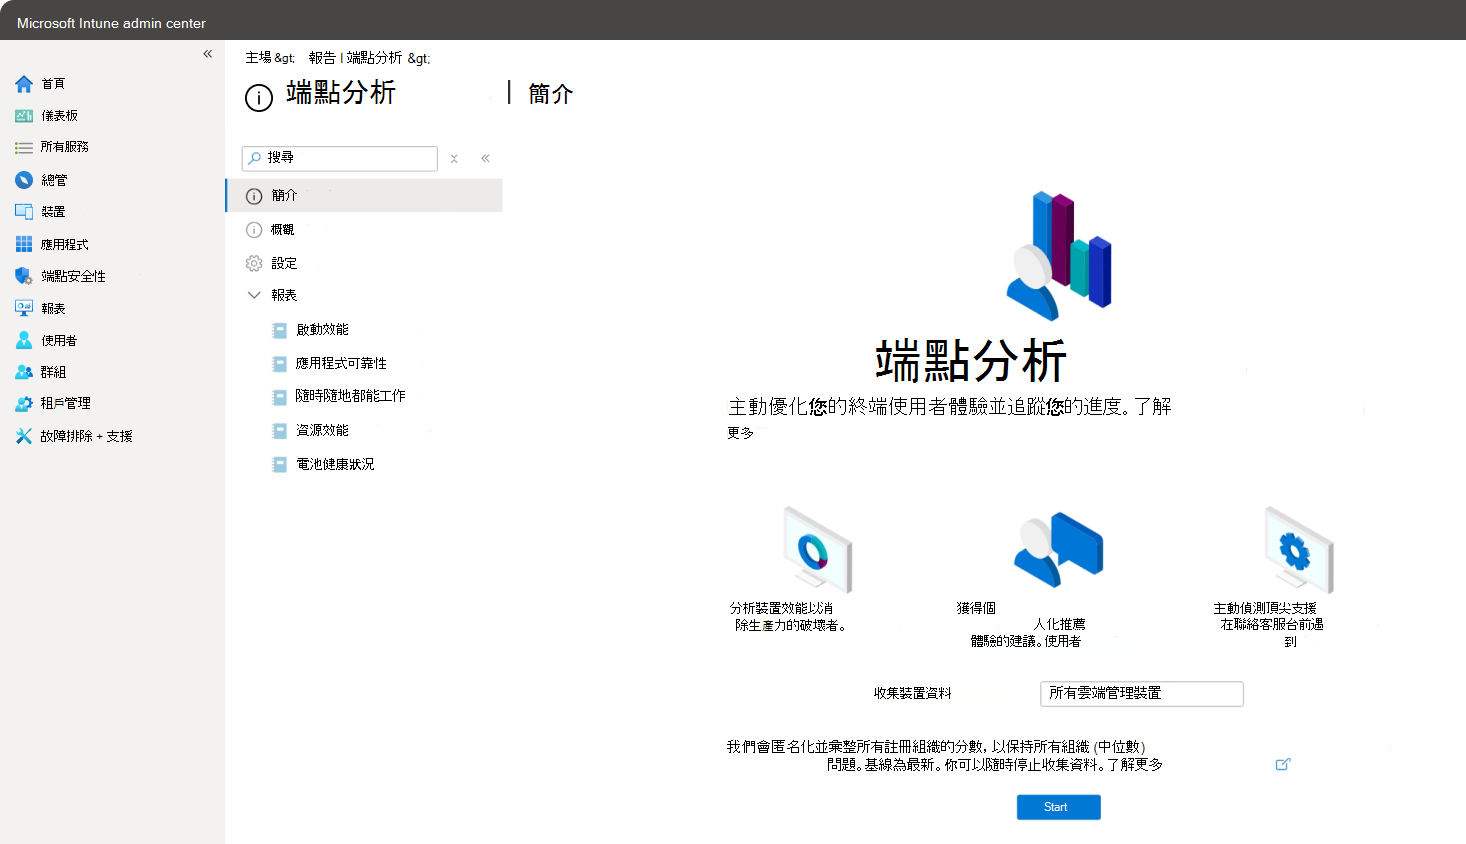
Task: Open the 啟動效能 report
Action: coord(322,330)
